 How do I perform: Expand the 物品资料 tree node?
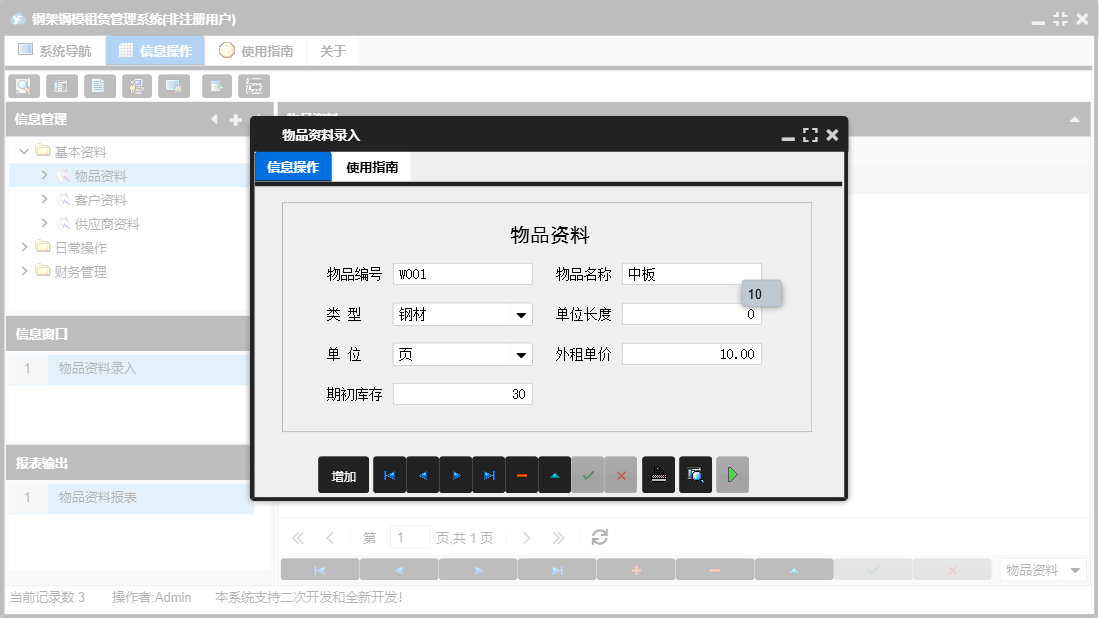tap(44, 175)
